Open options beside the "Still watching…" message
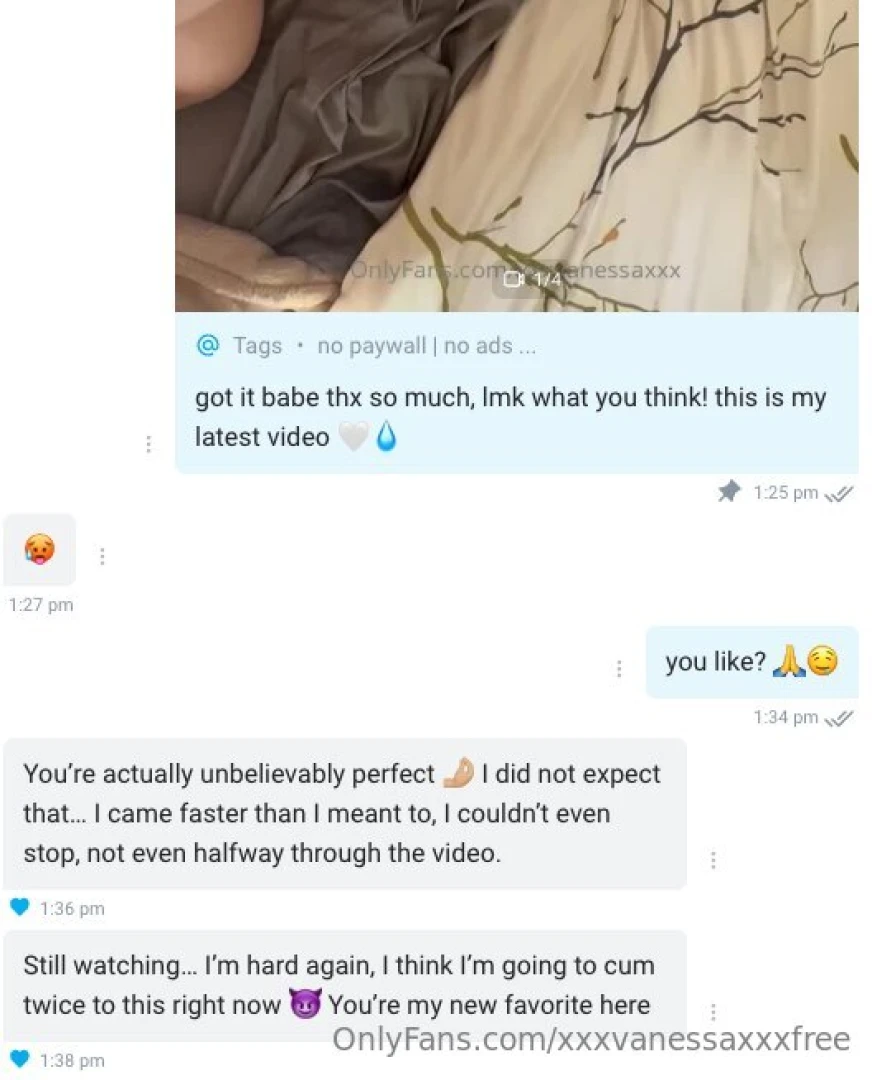 713,1011
